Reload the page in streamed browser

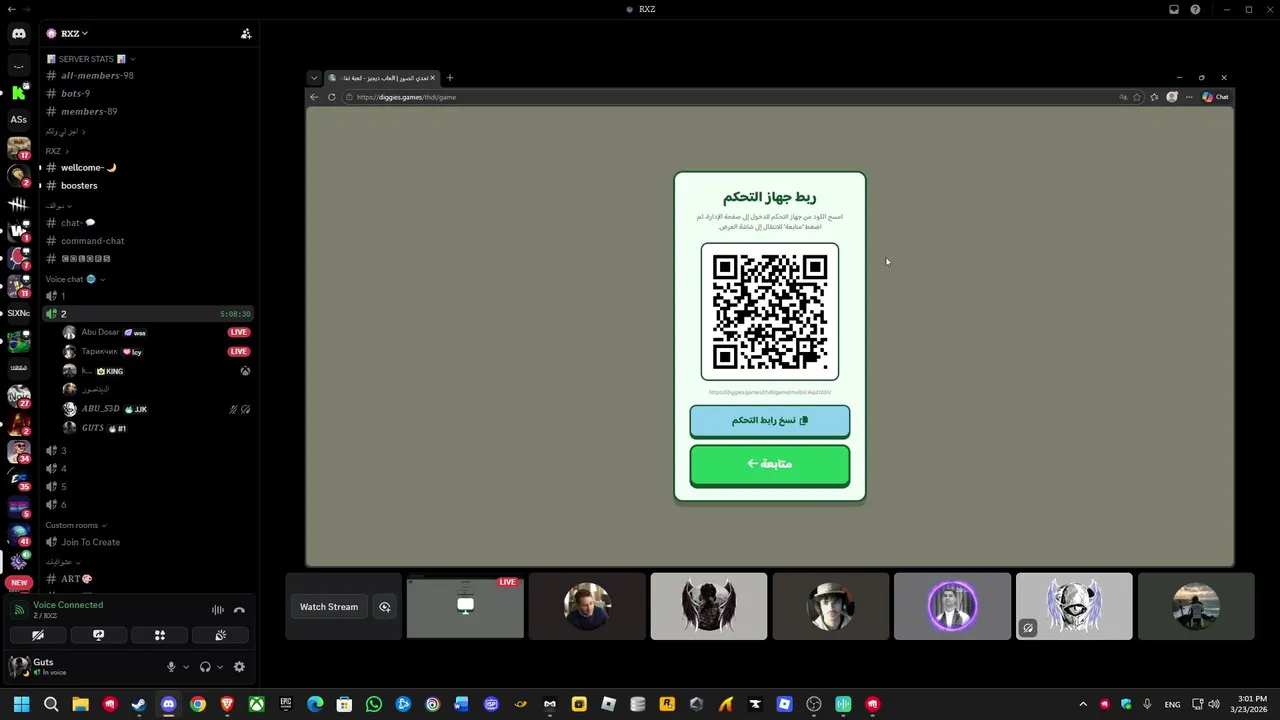332,97
